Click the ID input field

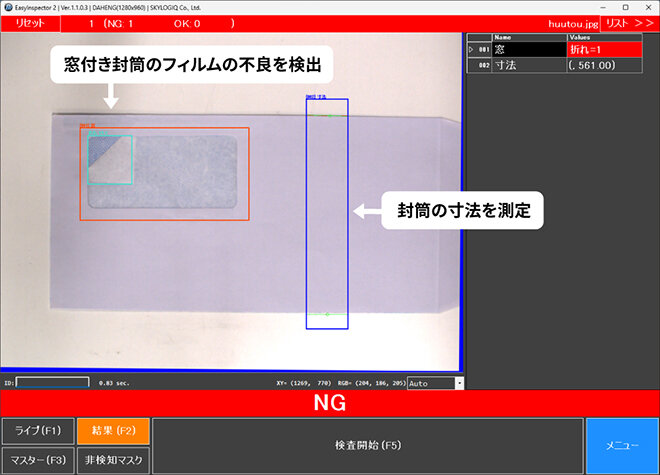pyautogui.click(x=52, y=382)
